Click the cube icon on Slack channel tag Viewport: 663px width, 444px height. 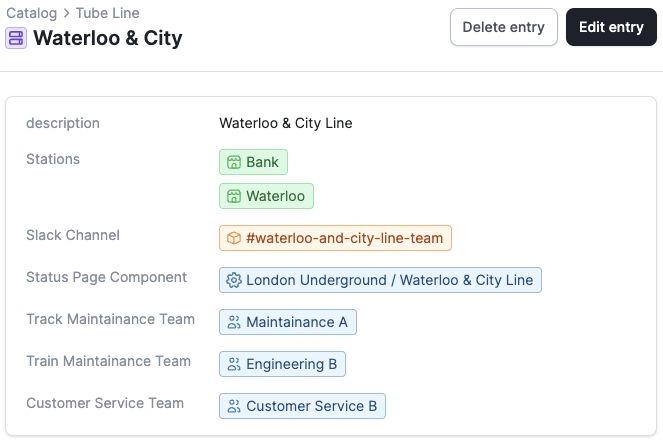(x=234, y=238)
